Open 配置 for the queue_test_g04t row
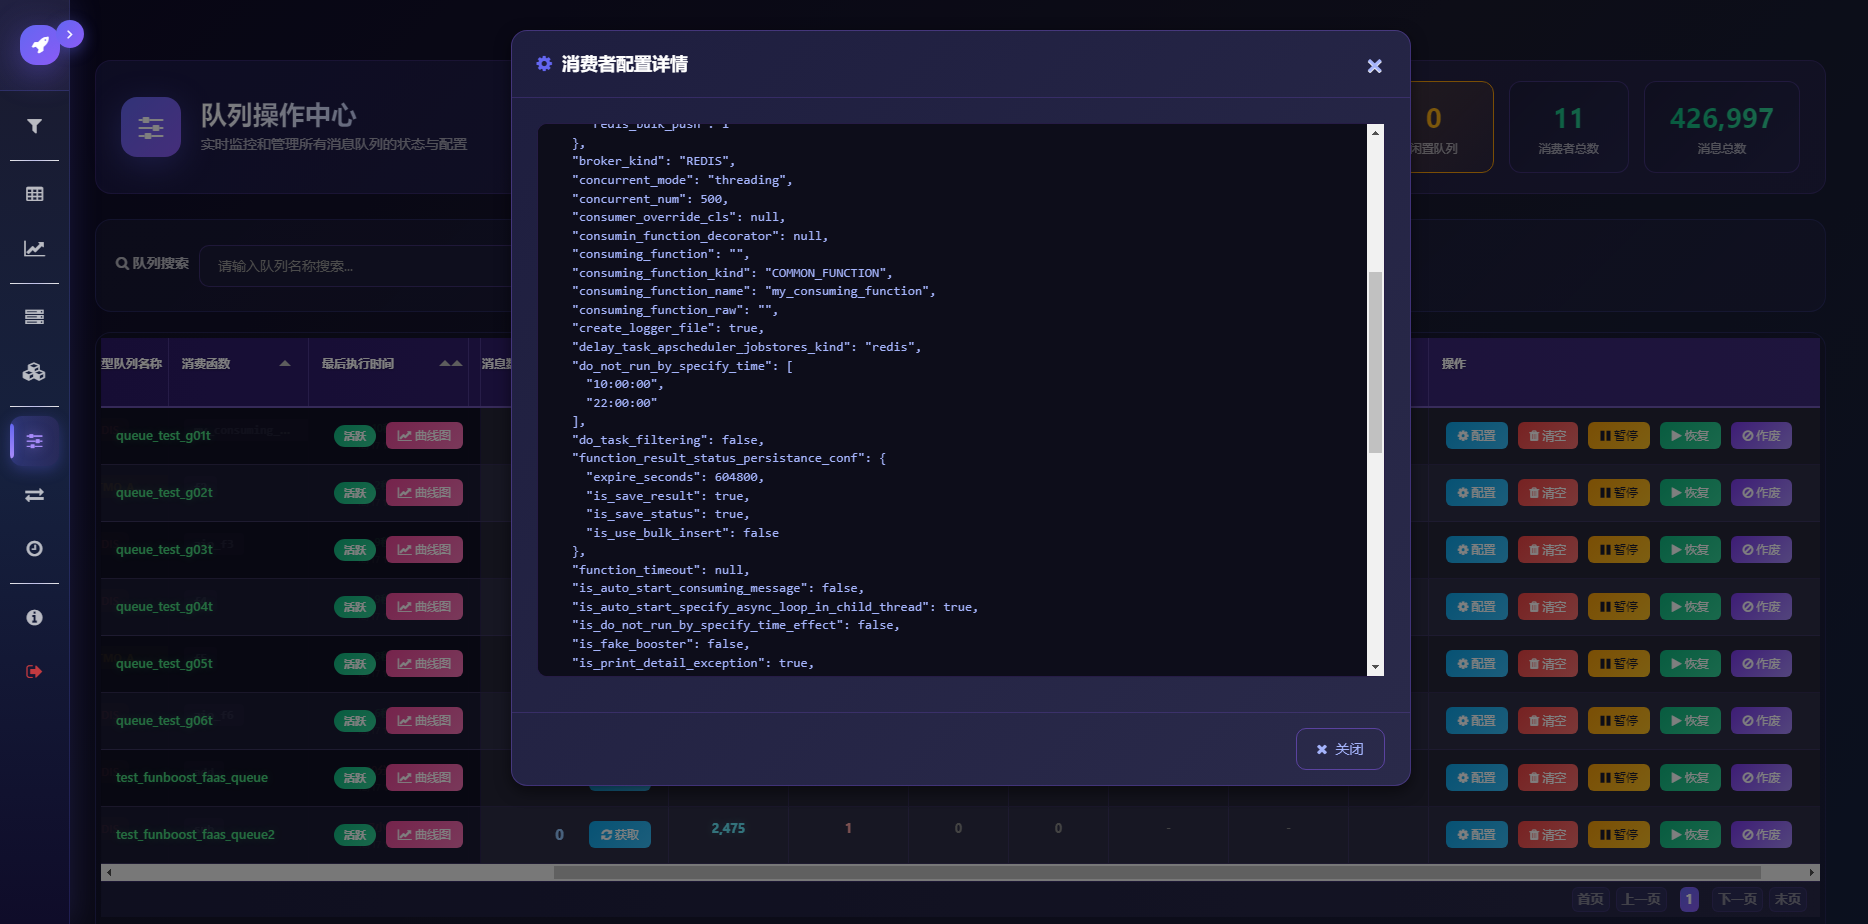 click(1477, 607)
